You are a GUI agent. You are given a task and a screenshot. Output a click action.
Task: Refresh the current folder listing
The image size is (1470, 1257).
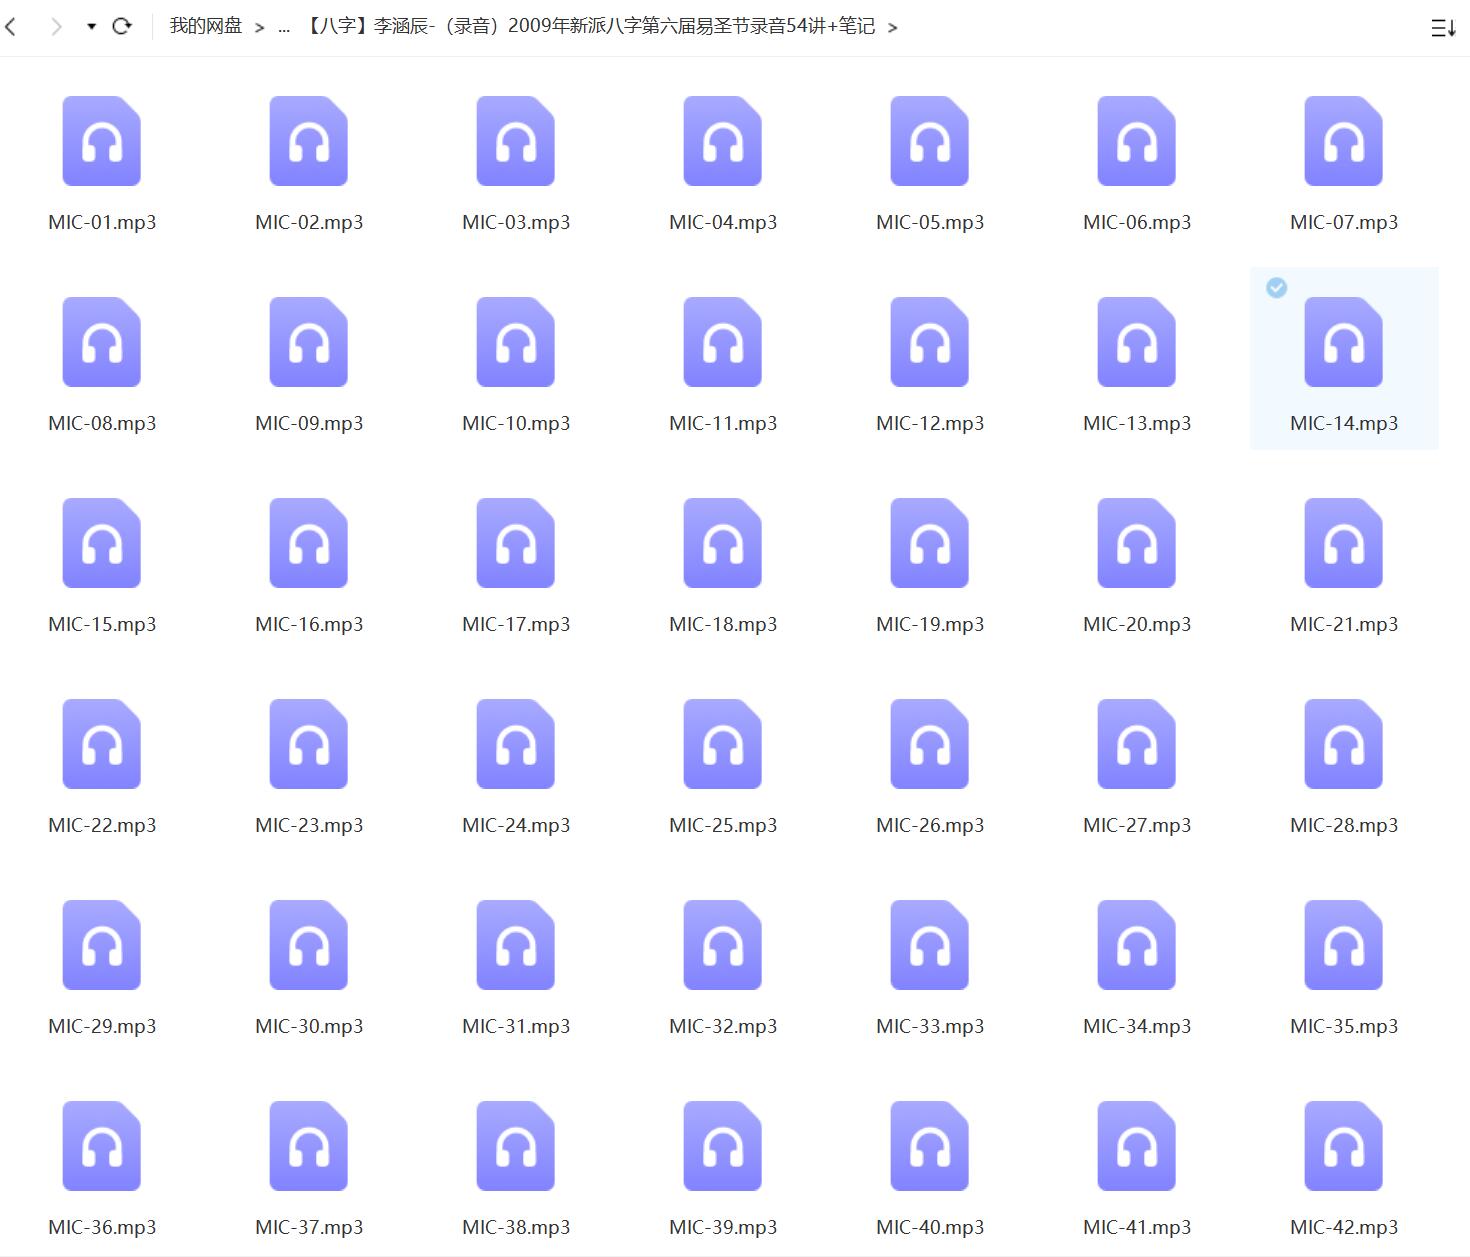122,27
